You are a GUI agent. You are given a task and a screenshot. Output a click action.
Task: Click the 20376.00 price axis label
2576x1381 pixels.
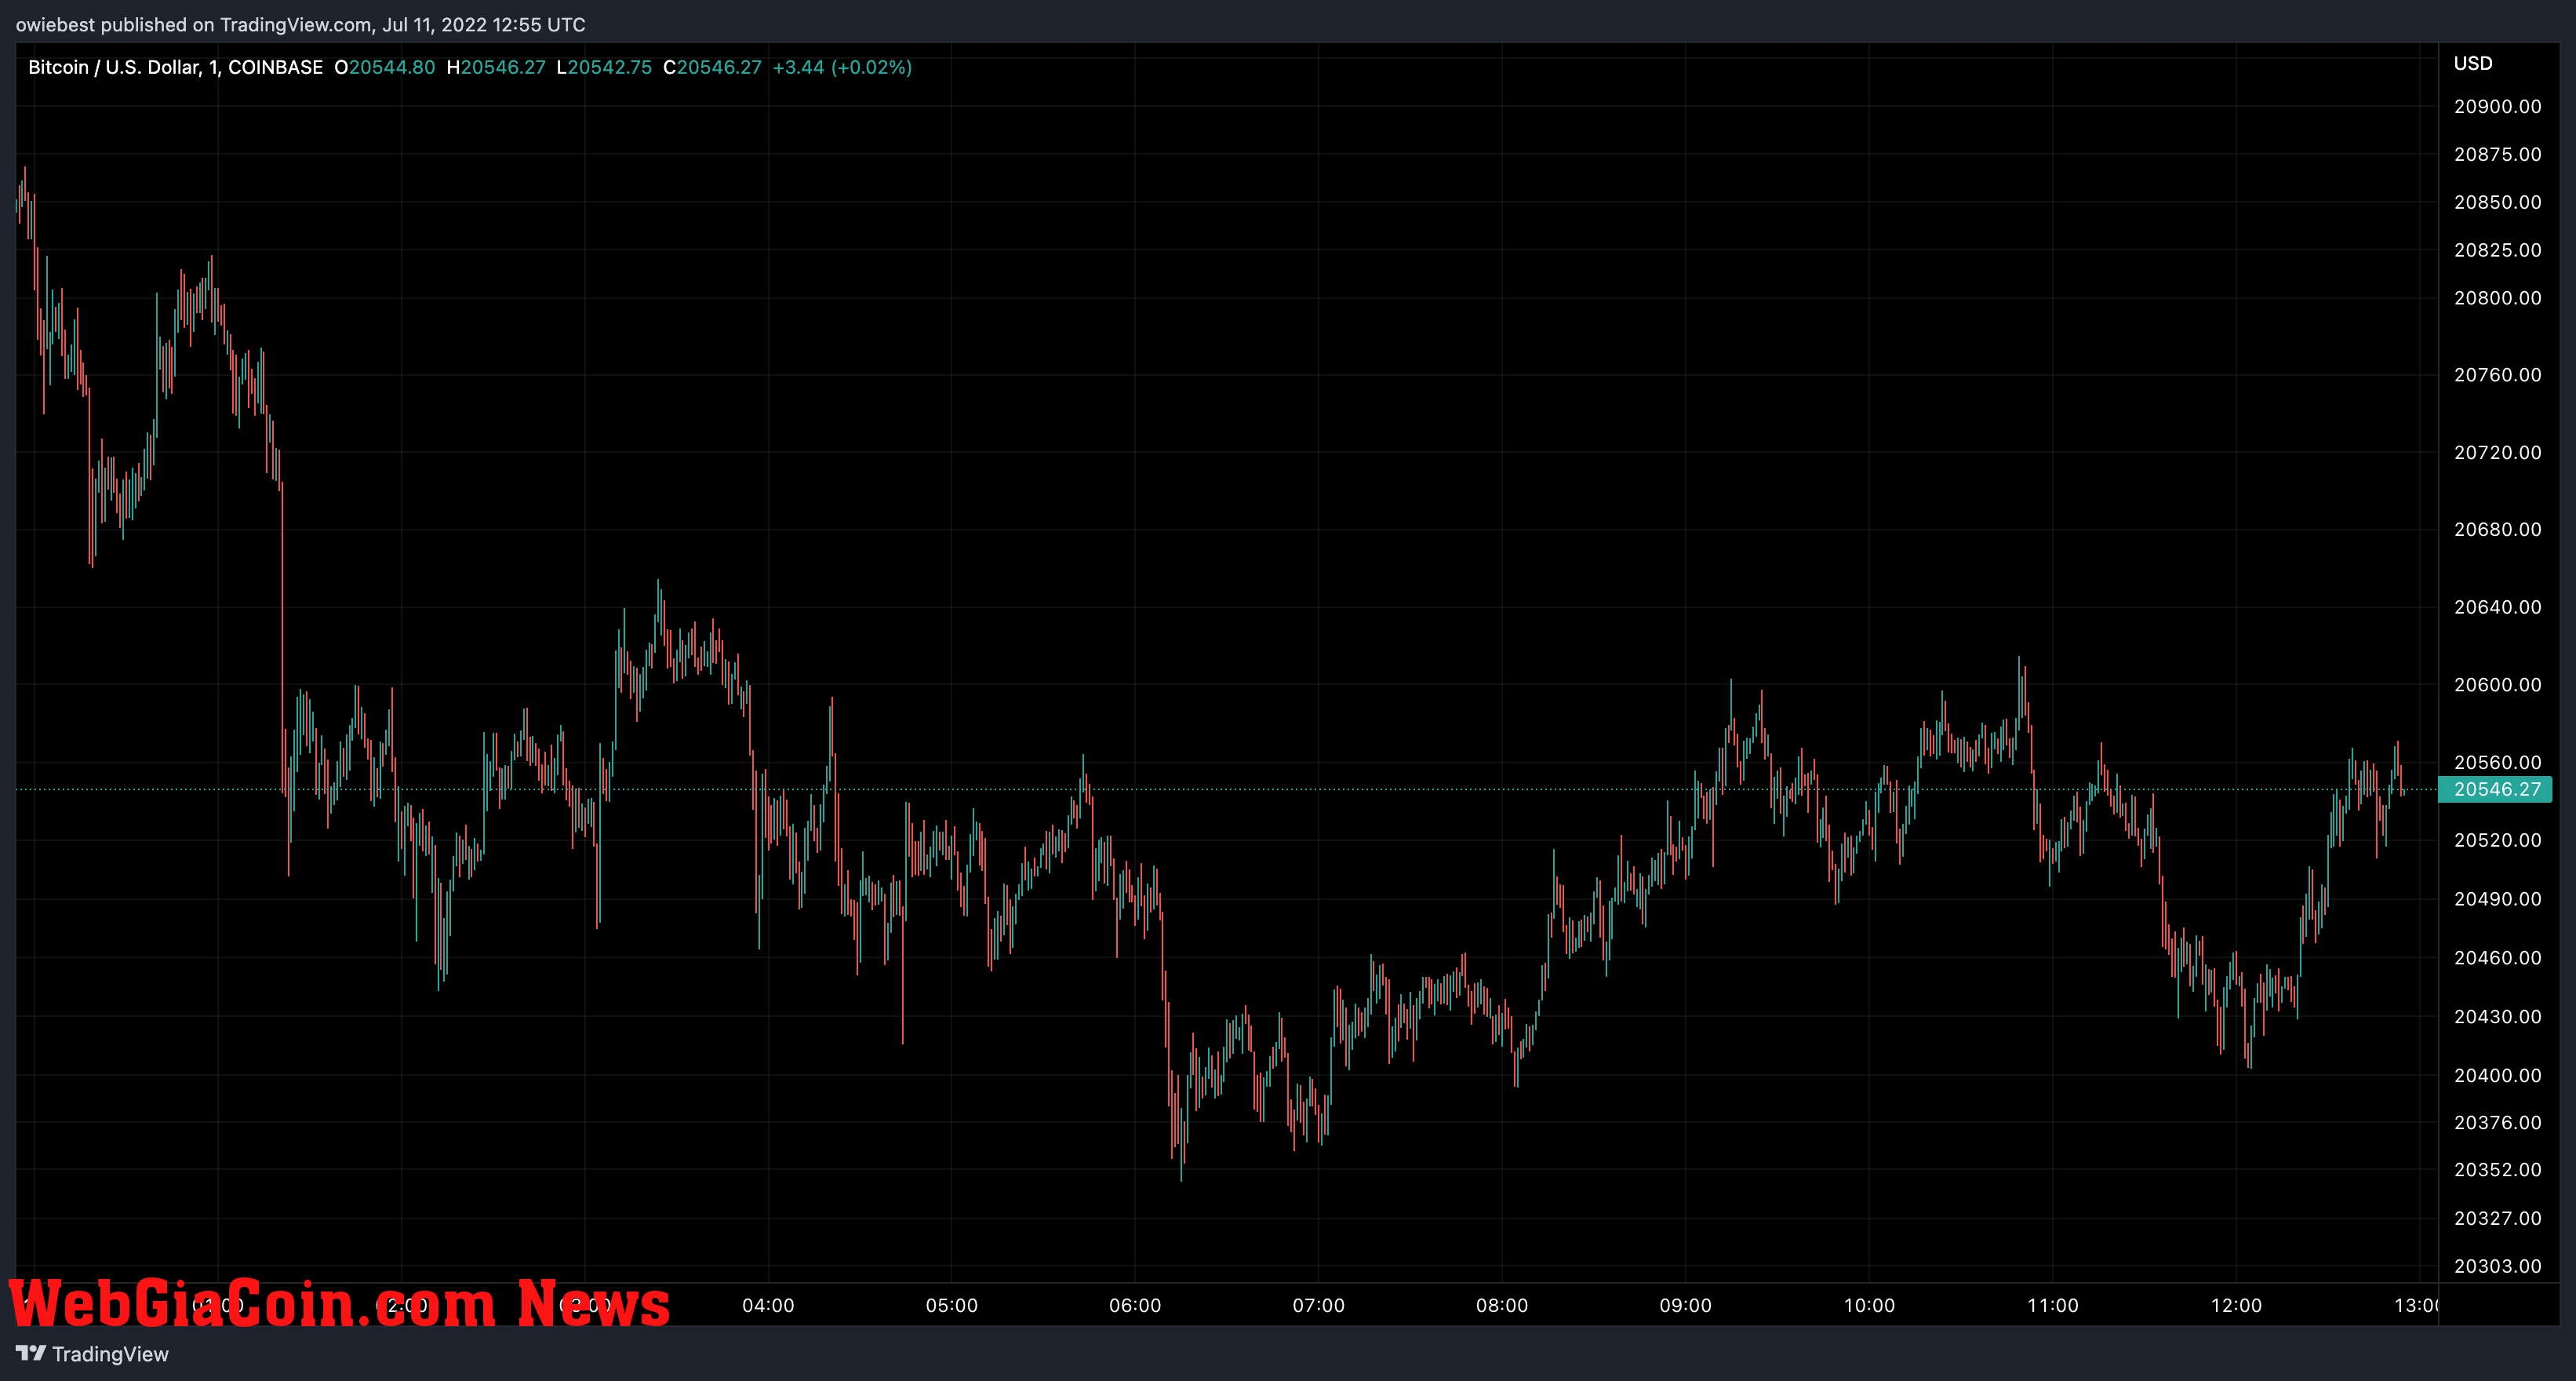point(2497,1122)
